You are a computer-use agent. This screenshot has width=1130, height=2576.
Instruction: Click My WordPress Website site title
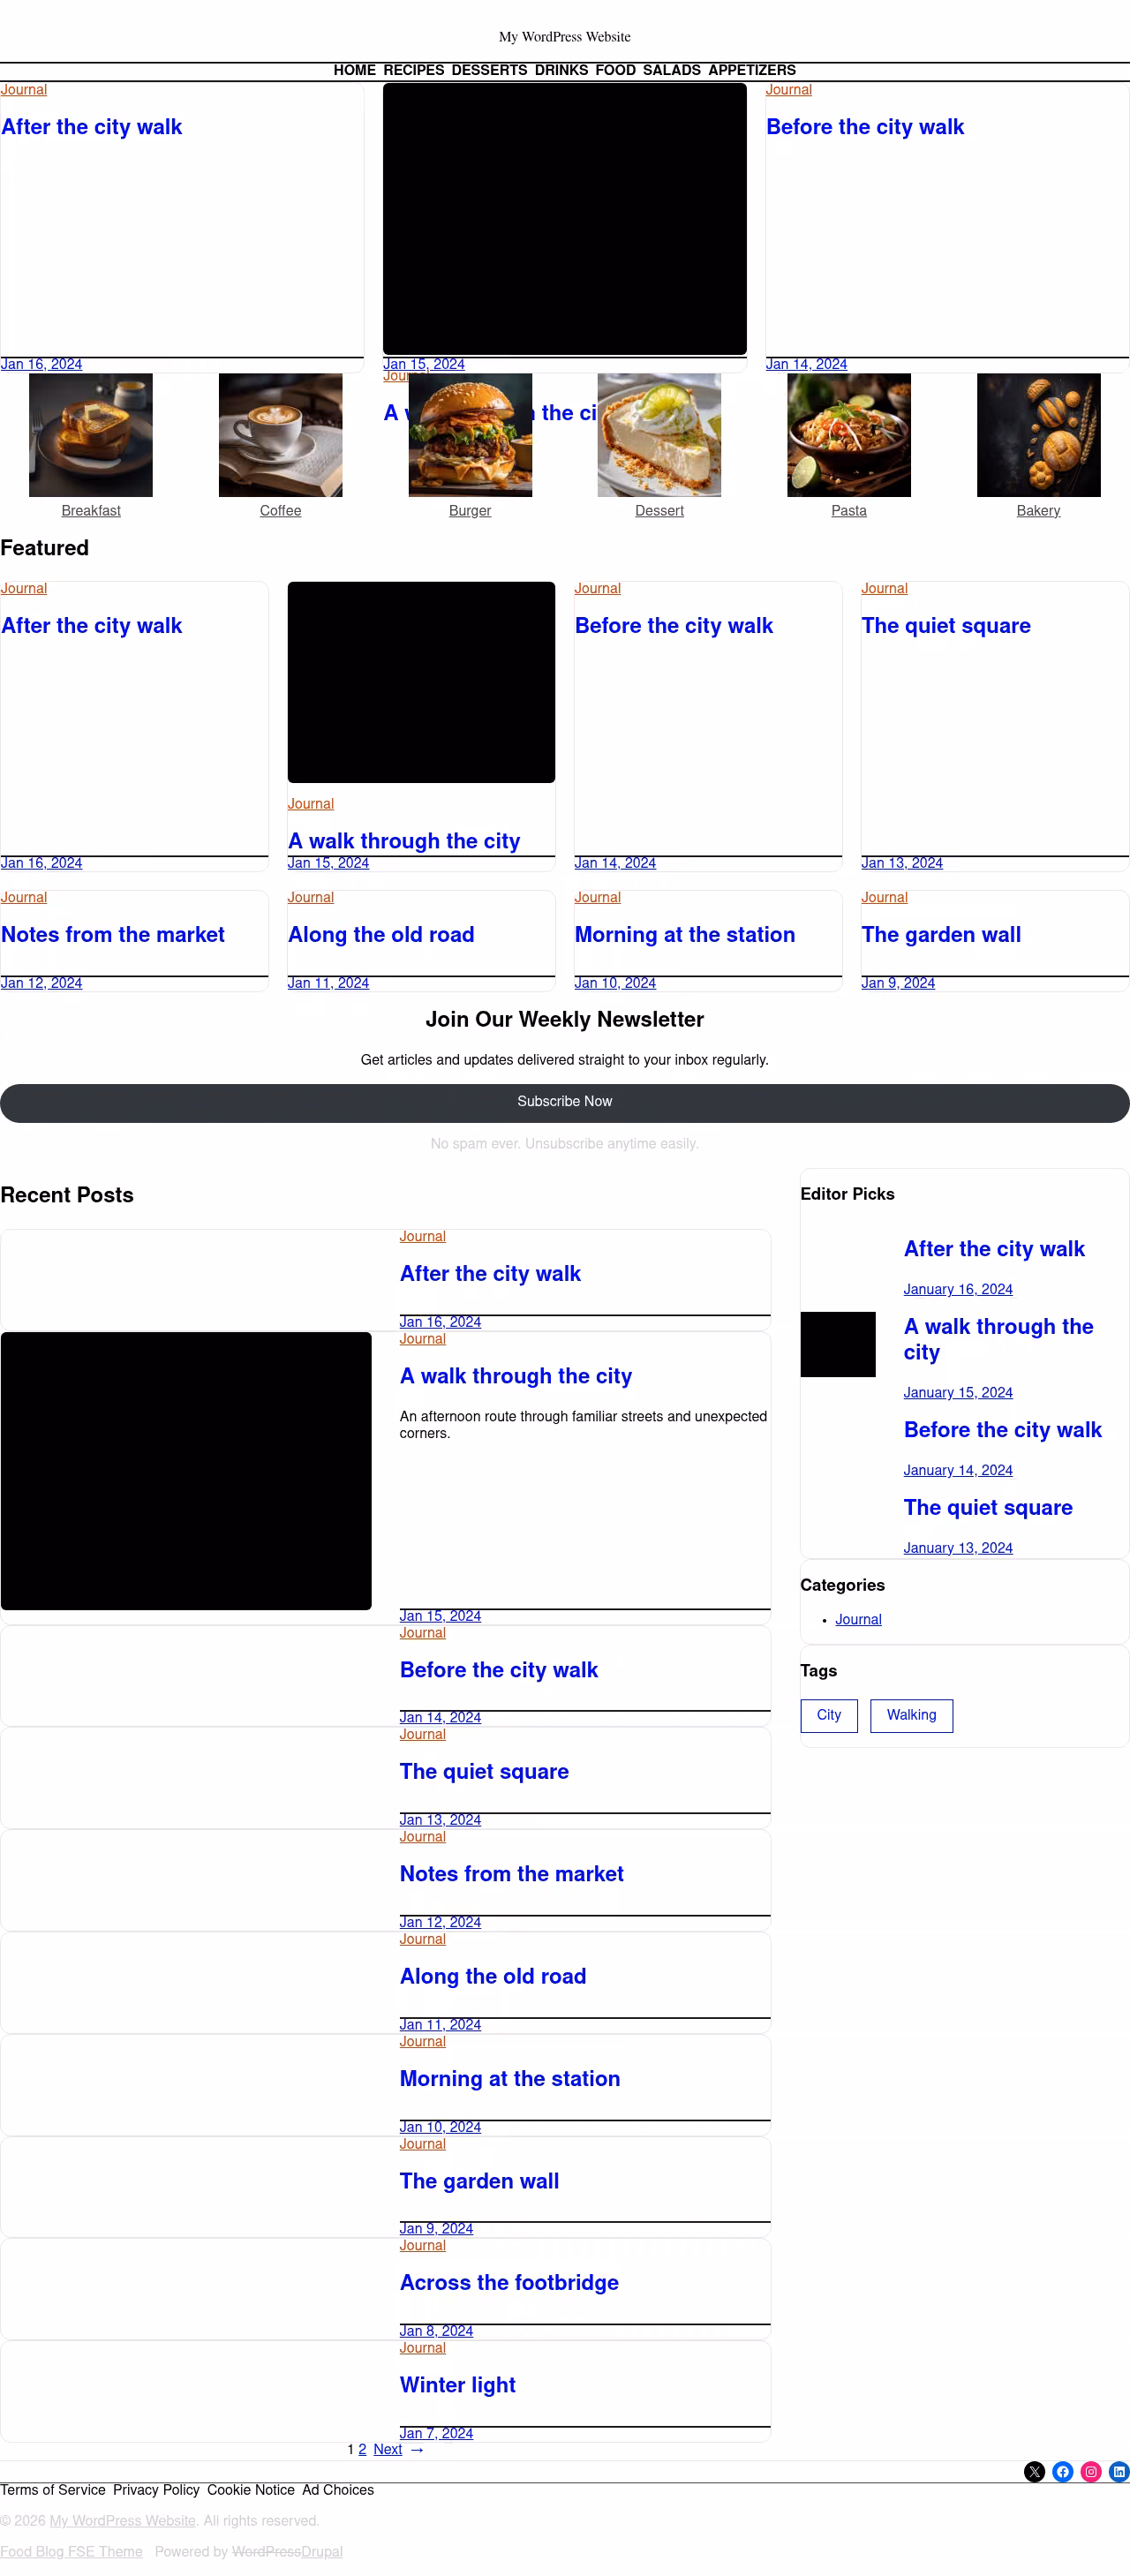[565, 37]
